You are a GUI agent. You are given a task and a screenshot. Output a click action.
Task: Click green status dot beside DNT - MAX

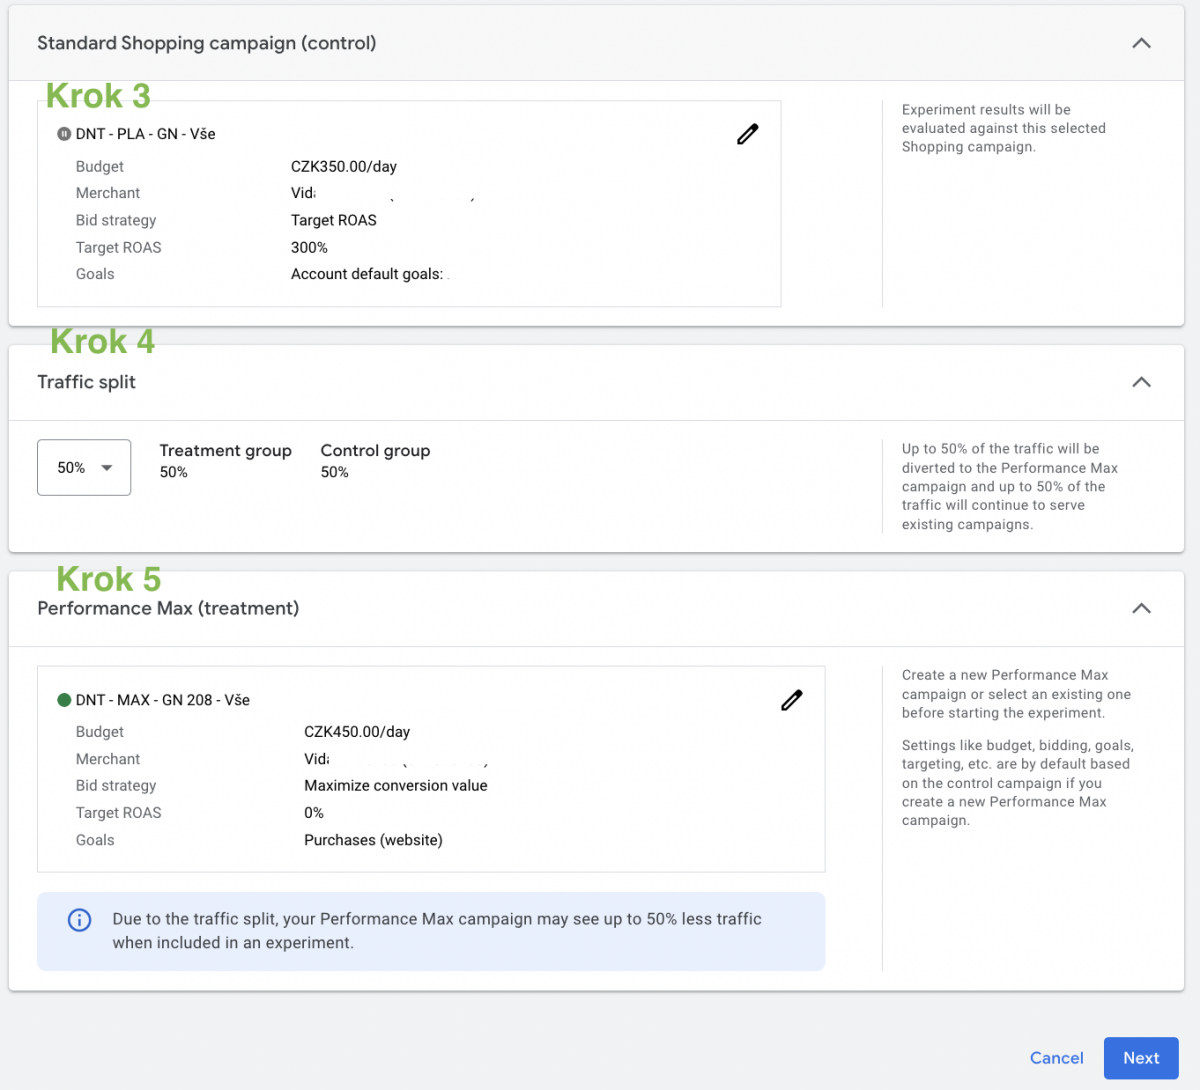(x=64, y=700)
